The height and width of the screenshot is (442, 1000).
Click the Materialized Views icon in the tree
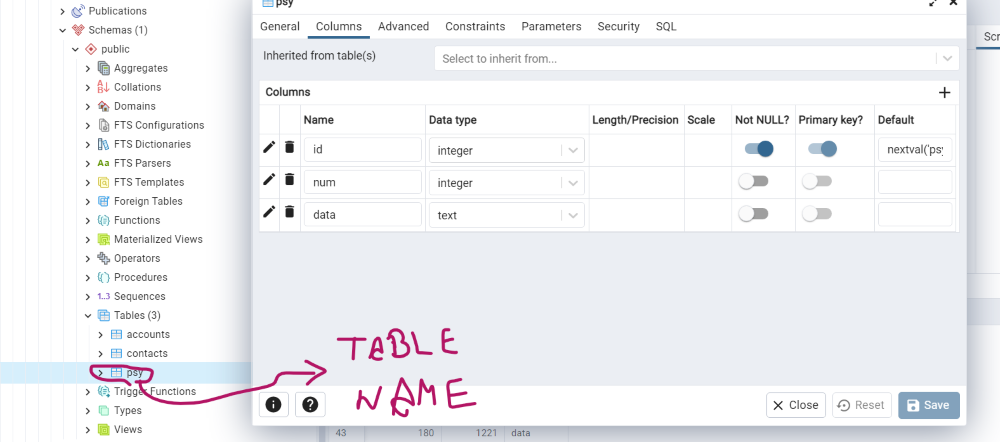(x=103, y=239)
